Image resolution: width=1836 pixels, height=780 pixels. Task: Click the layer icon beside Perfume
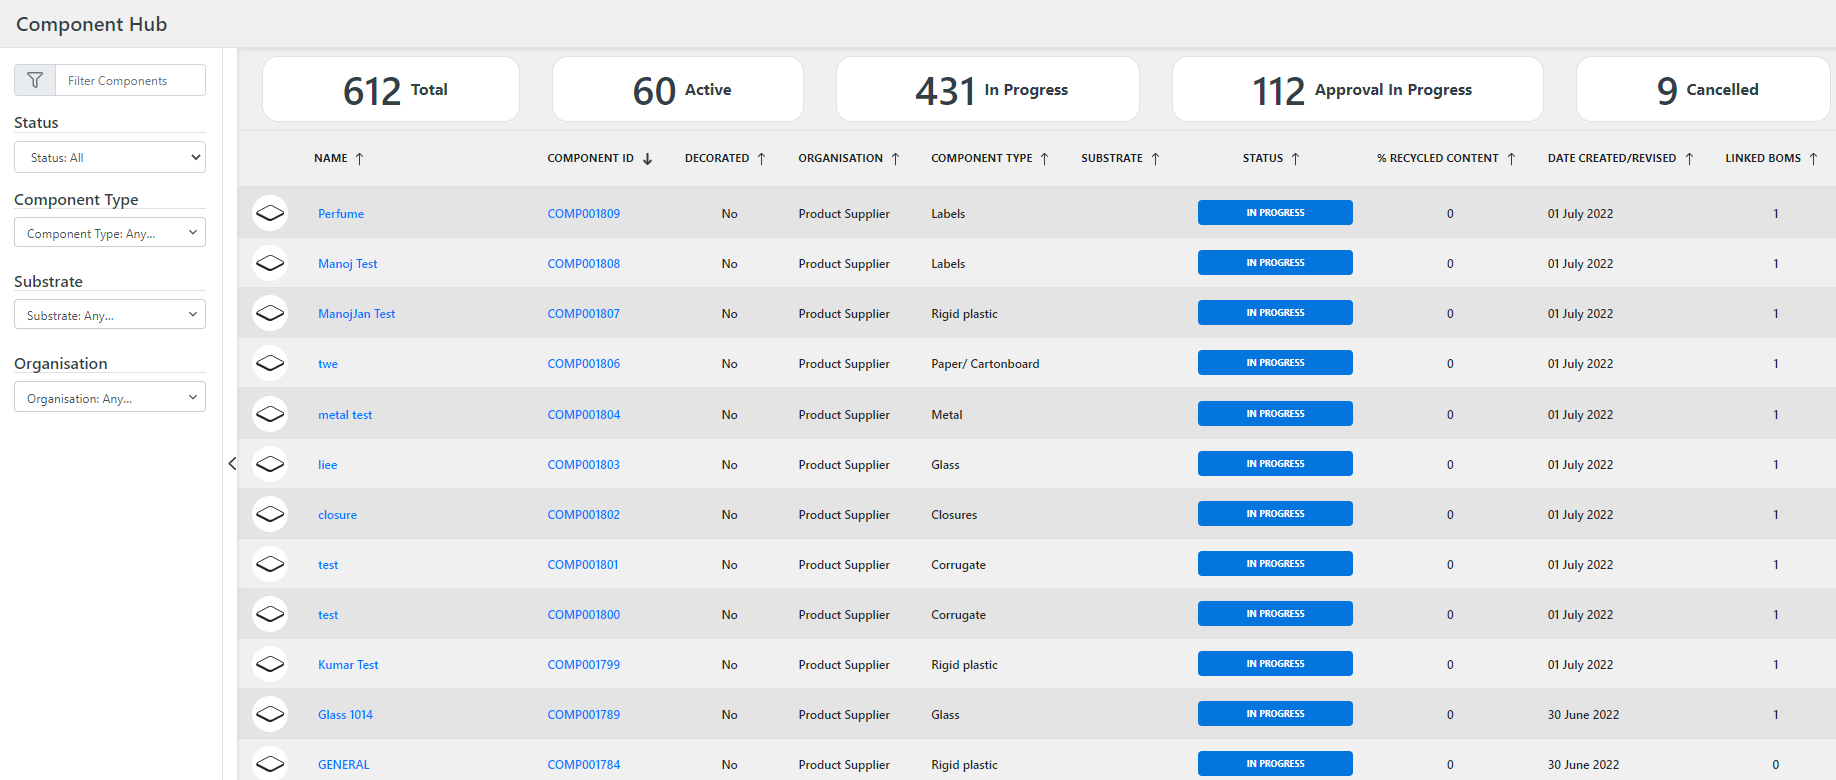pos(270,213)
